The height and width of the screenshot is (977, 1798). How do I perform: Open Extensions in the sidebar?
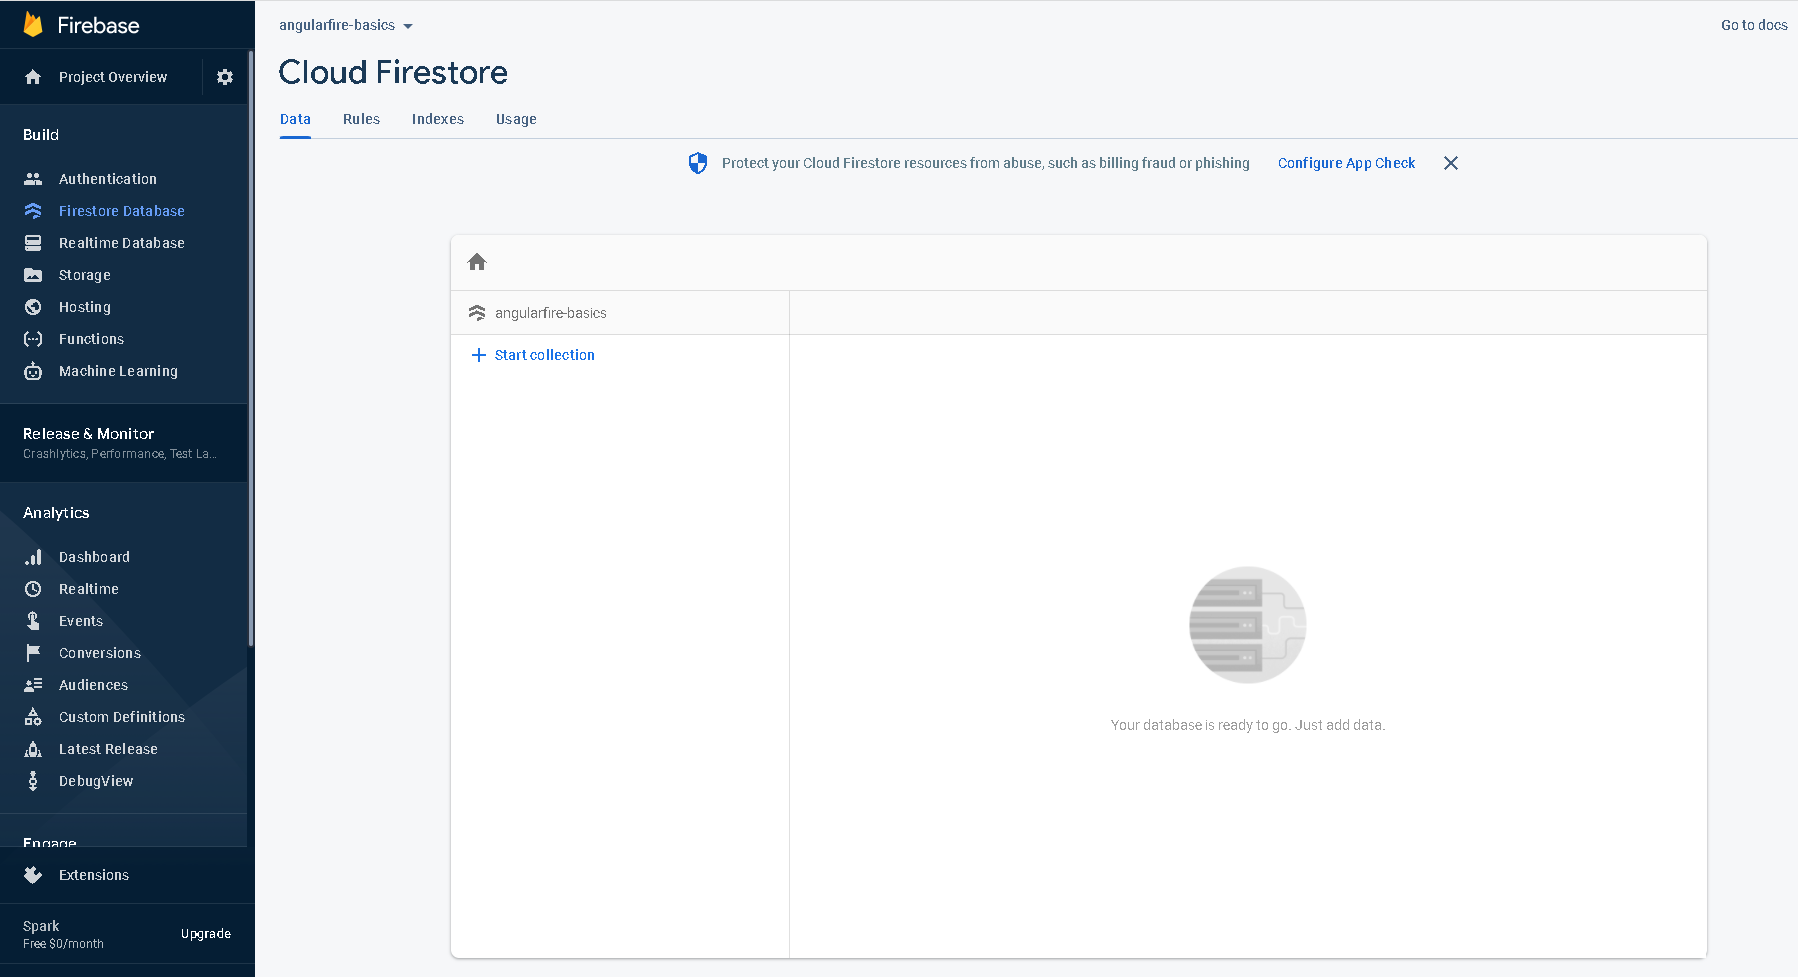[94, 875]
